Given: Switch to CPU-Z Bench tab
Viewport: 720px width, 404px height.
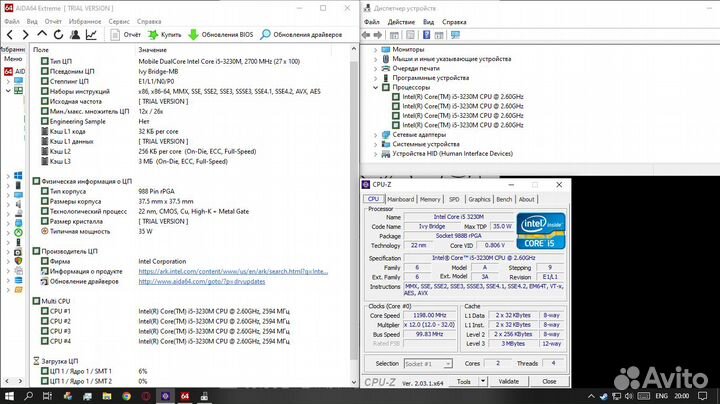Looking at the screenshot, I should pos(504,199).
